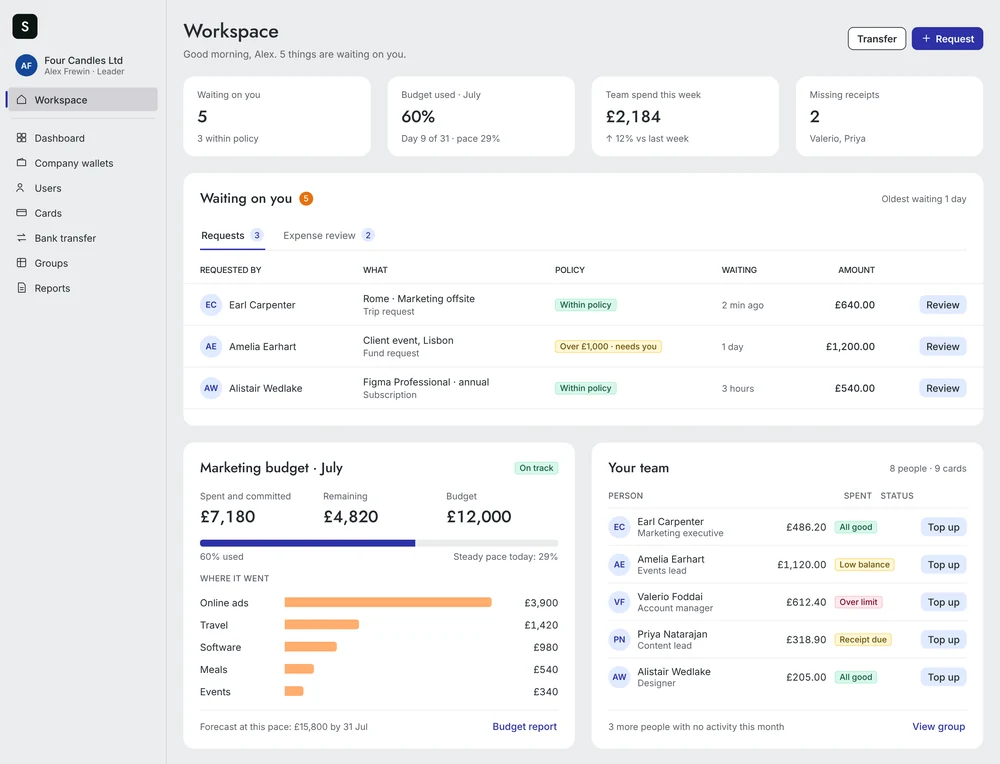Screen dimensions: 1000x764
Task: Click Figma Professional annual text
Action: pyautogui.click(x=426, y=382)
